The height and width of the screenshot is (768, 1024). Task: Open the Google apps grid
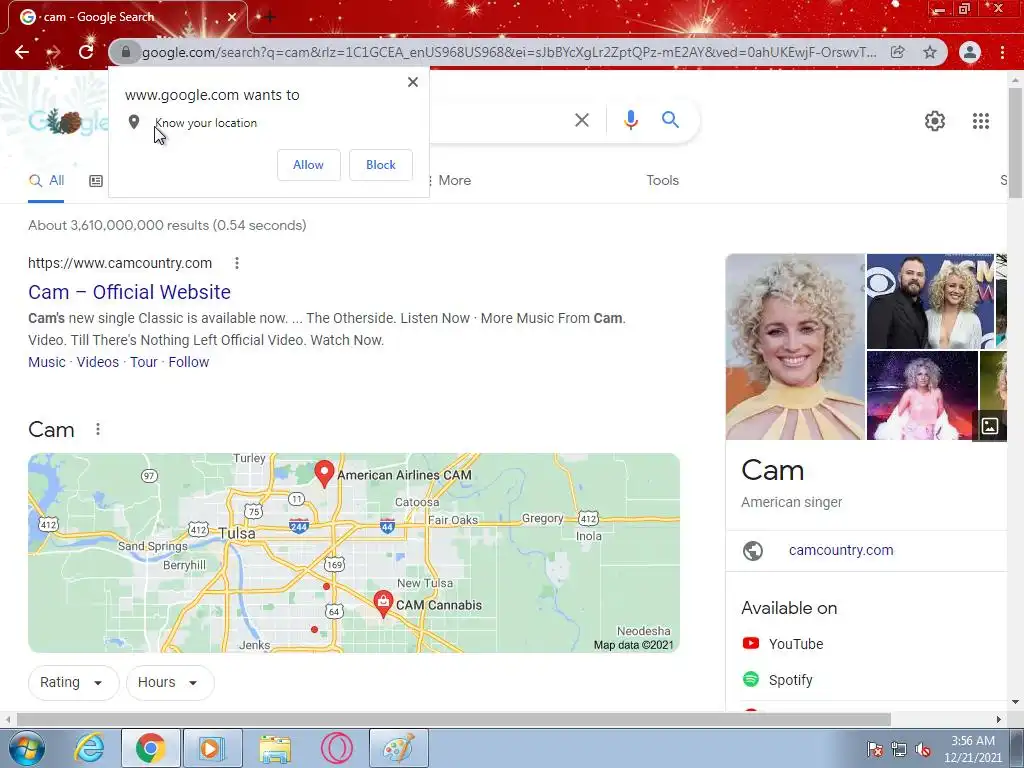pos(981,121)
